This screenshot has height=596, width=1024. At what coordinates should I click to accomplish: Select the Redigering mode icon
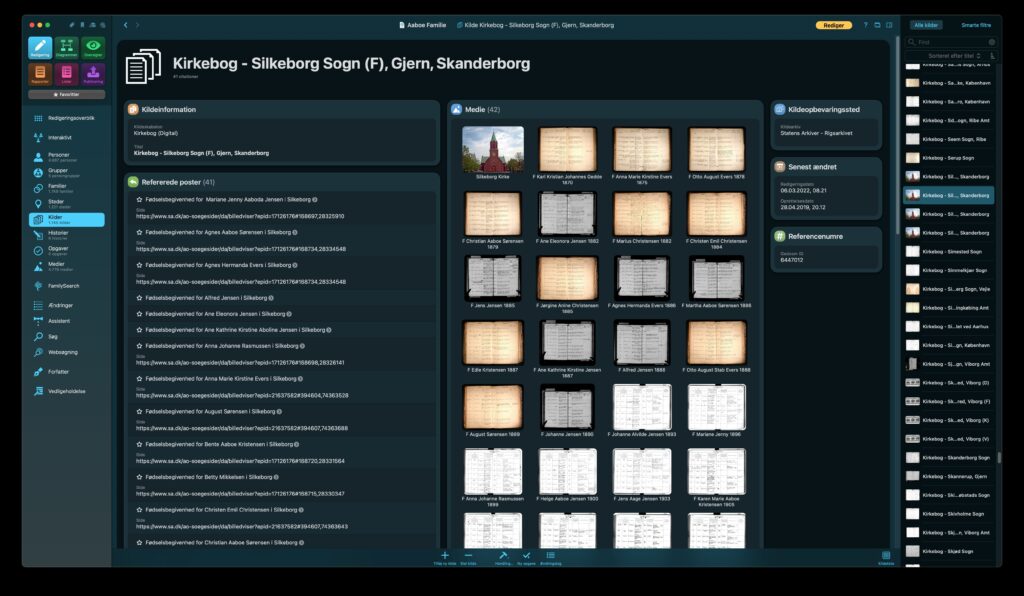(40, 48)
